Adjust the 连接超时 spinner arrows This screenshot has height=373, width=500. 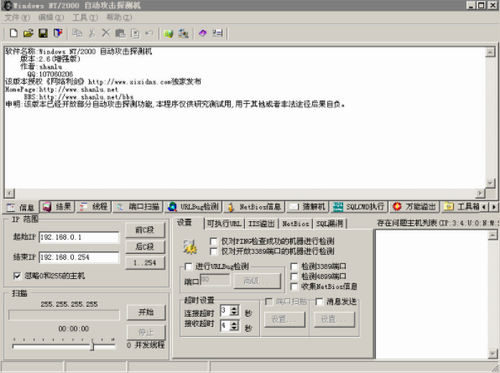pos(234,311)
